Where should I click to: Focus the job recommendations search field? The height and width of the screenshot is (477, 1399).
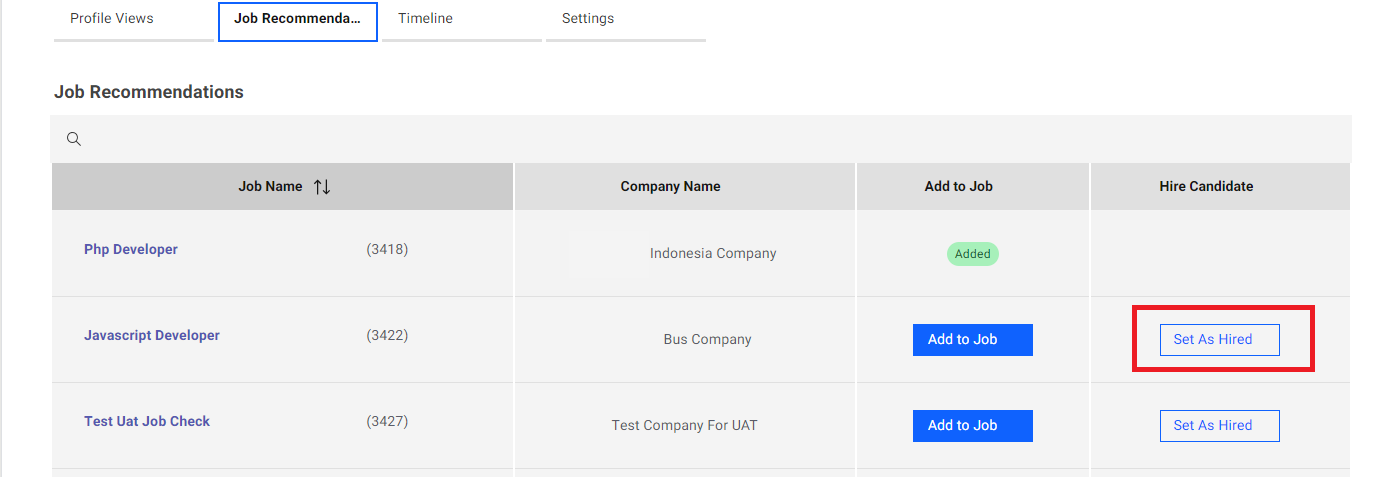tap(700, 139)
